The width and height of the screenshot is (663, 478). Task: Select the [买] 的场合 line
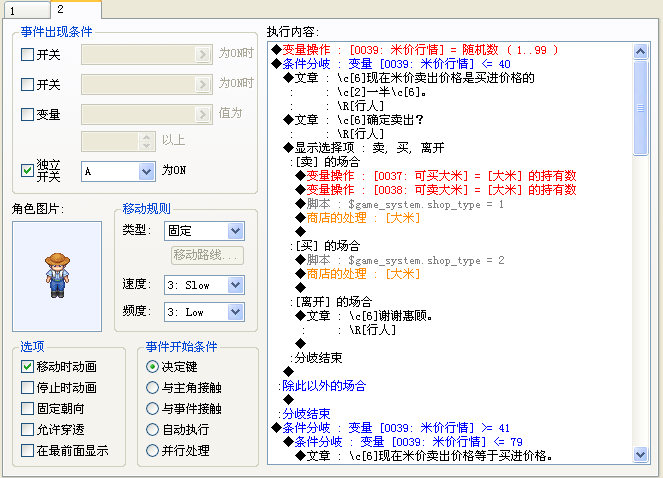click(x=325, y=246)
